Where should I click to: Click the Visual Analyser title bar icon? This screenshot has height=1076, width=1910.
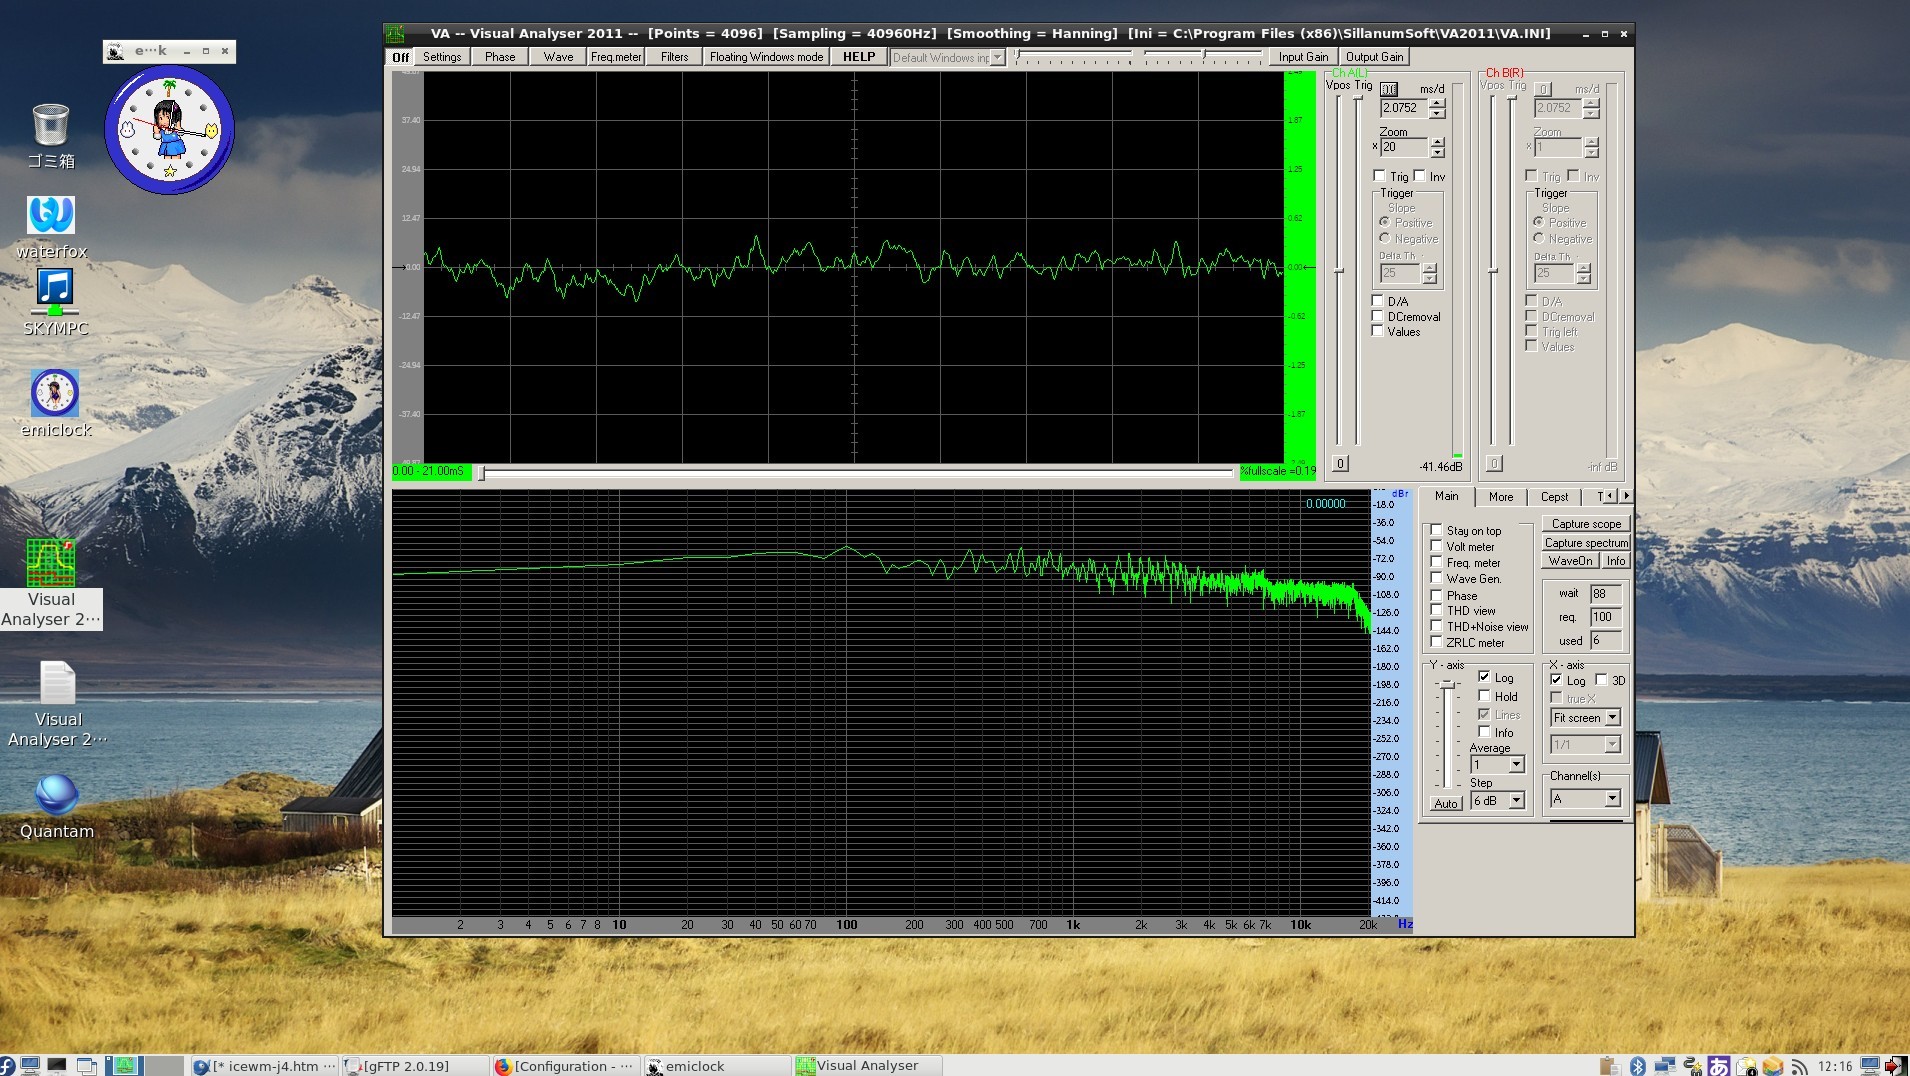(x=397, y=33)
